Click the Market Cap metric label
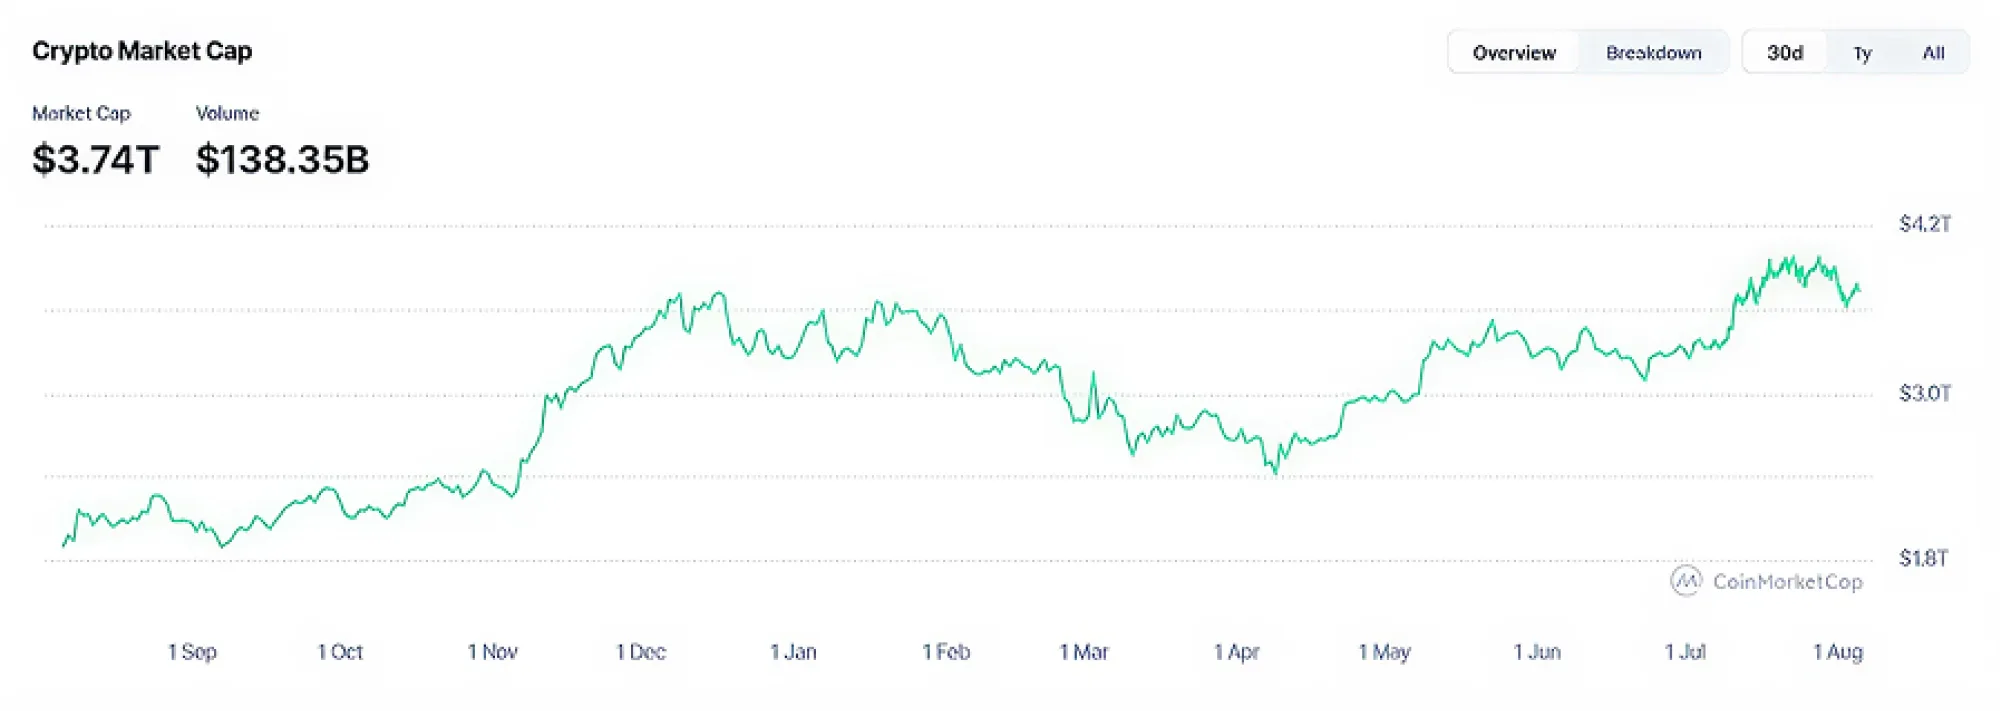The height and width of the screenshot is (711, 2000). click(x=81, y=113)
